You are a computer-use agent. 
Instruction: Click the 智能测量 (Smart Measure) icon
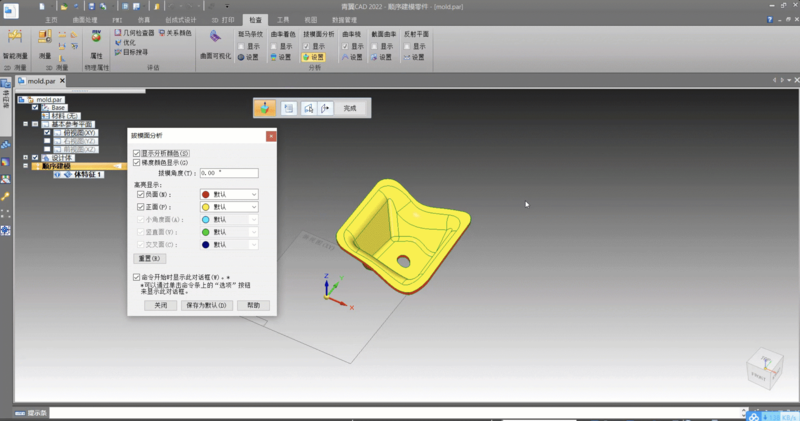tap(15, 39)
